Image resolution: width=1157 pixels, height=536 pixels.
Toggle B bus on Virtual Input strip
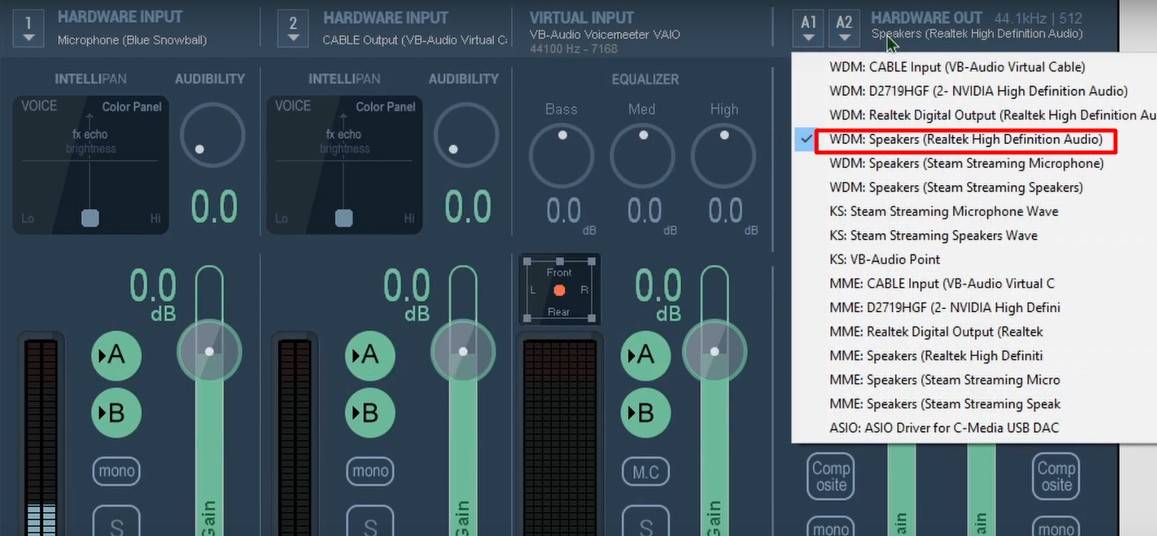tap(646, 413)
